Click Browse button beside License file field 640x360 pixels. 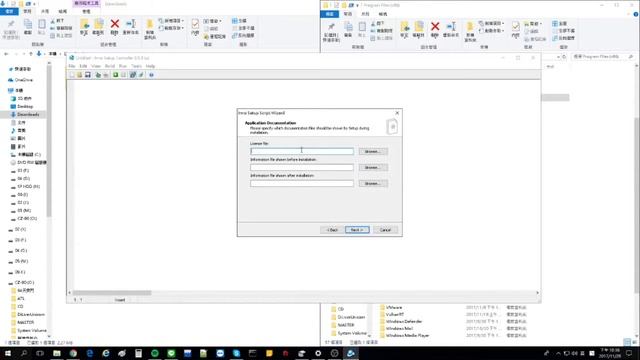pos(373,151)
